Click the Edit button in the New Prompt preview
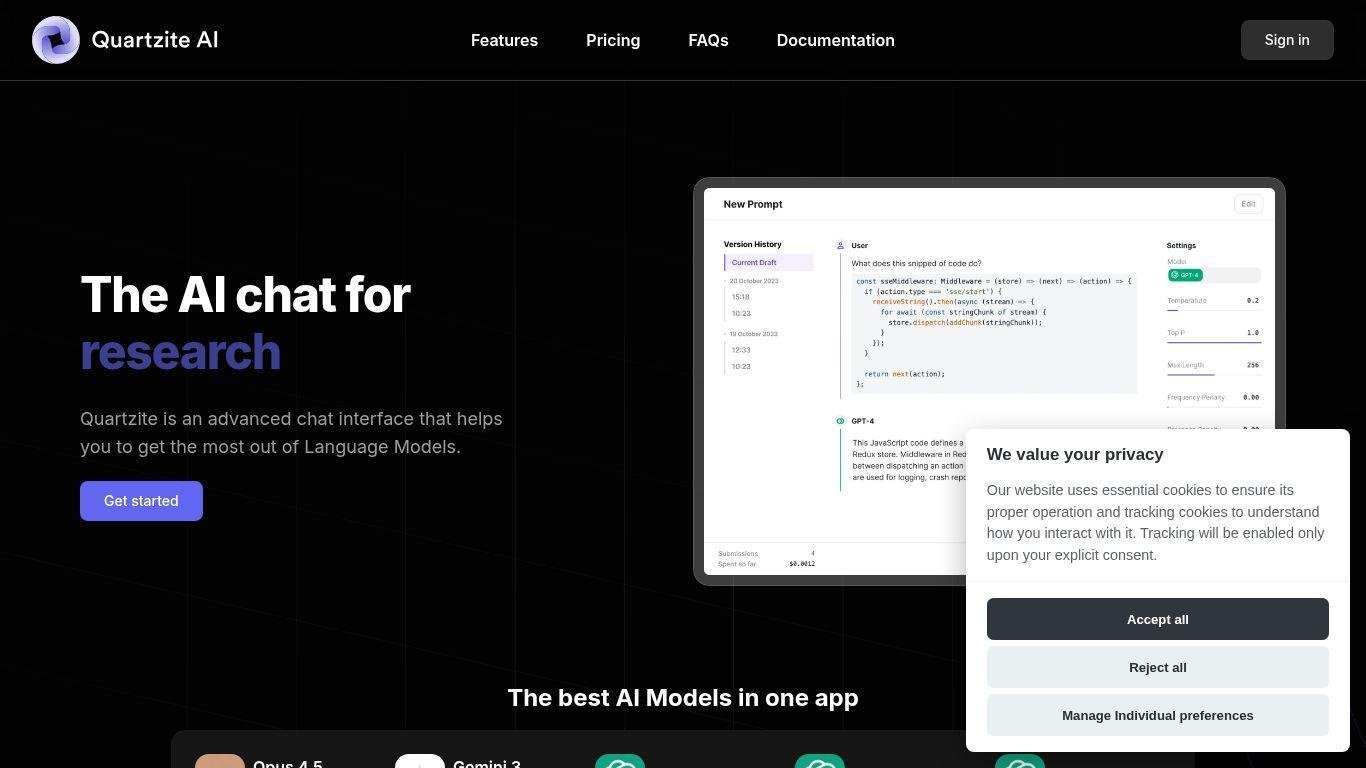The image size is (1366, 768). pos(1248,204)
